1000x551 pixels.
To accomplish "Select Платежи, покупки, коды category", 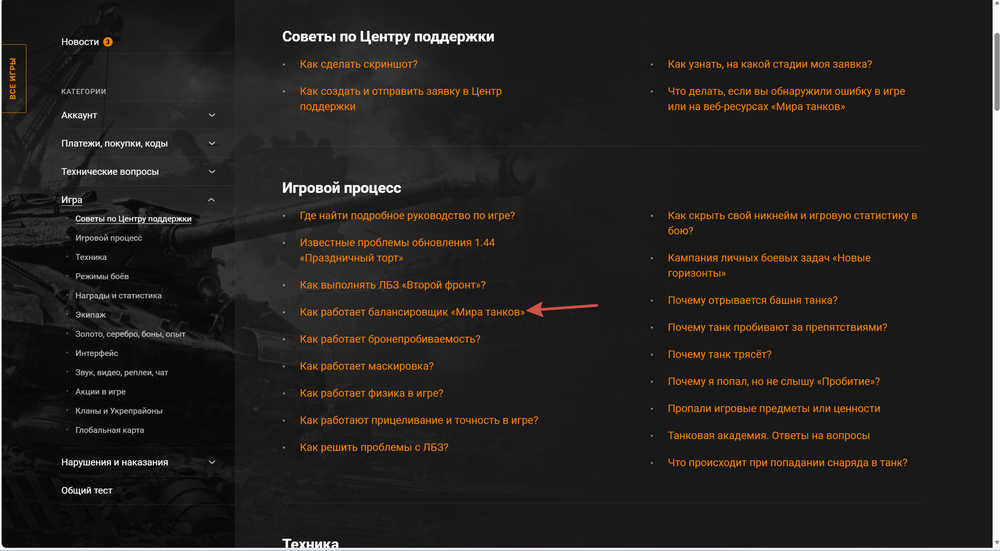I will (114, 143).
